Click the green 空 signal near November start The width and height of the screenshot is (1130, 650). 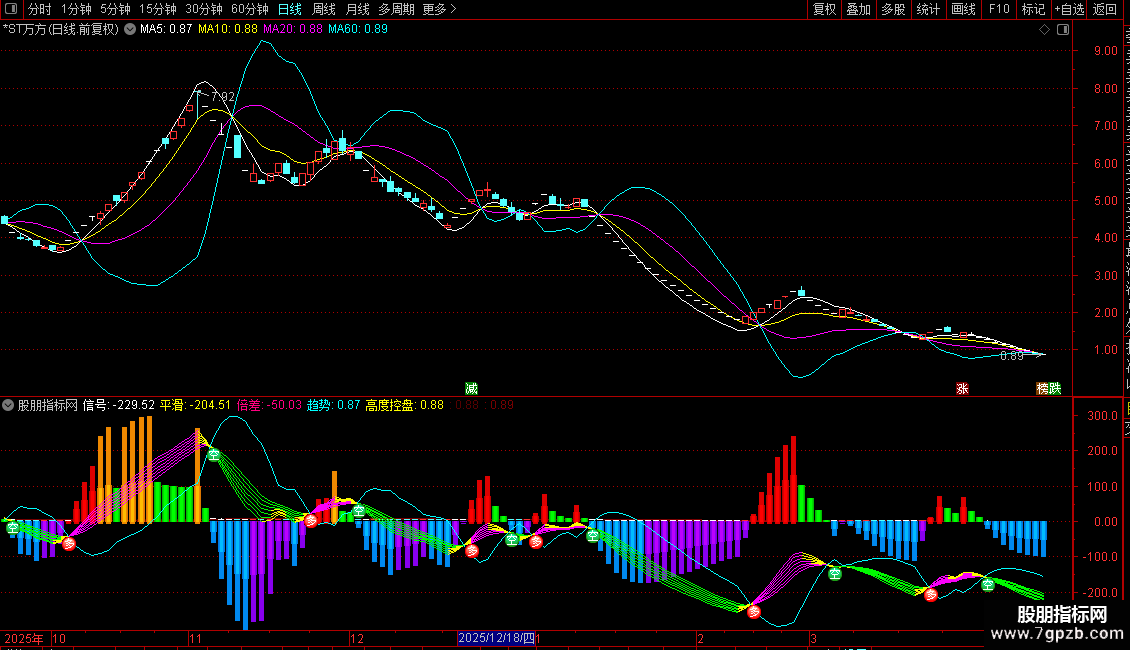[214, 455]
